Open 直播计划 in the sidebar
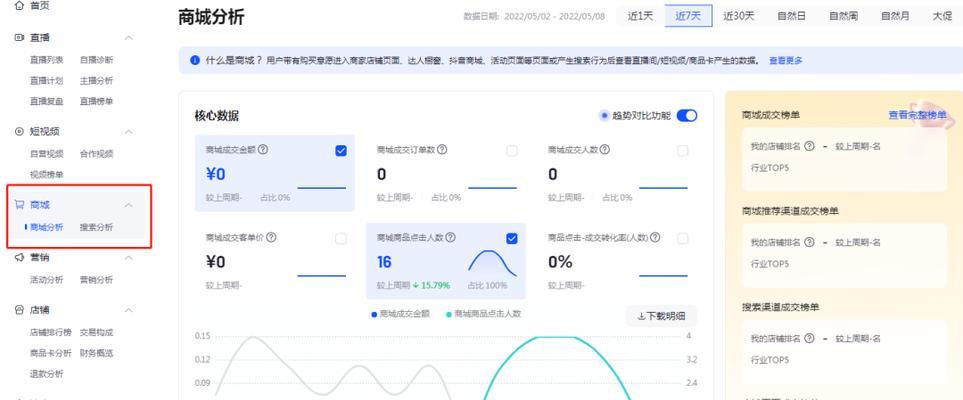This screenshot has height=400, width=963. 47,80
